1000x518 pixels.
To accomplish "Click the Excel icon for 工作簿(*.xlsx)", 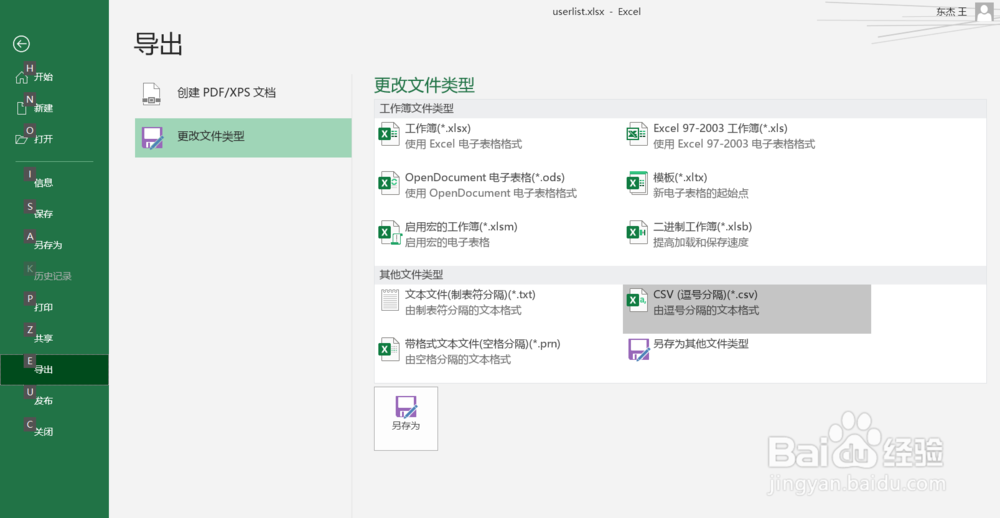I will click(389, 135).
